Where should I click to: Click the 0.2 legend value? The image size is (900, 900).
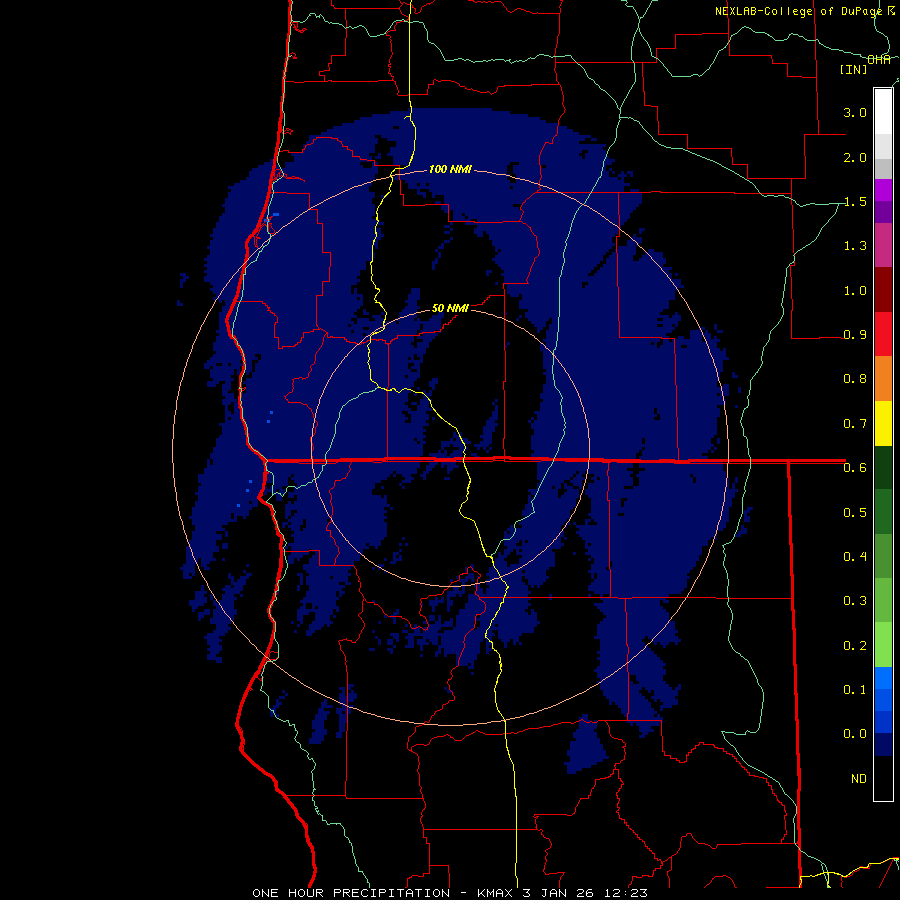tap(855, 645)
